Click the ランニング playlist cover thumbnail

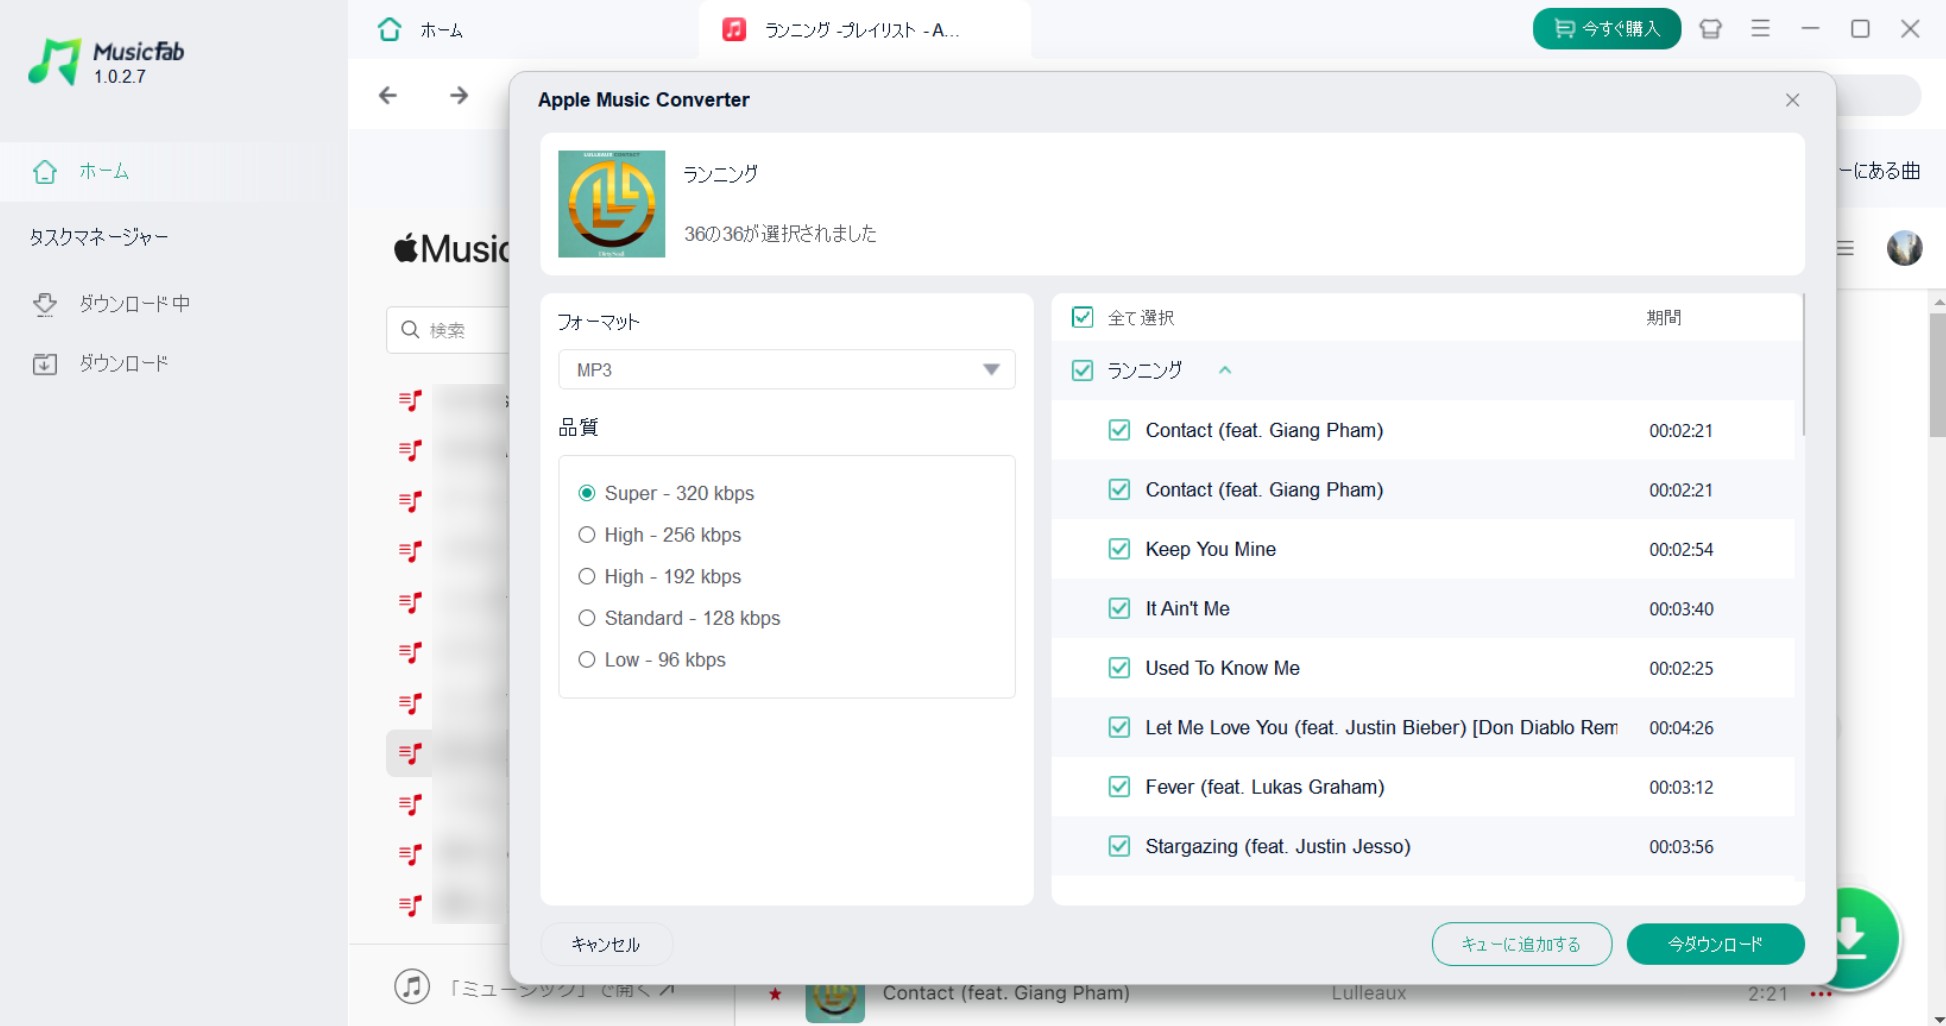(611, 204)
